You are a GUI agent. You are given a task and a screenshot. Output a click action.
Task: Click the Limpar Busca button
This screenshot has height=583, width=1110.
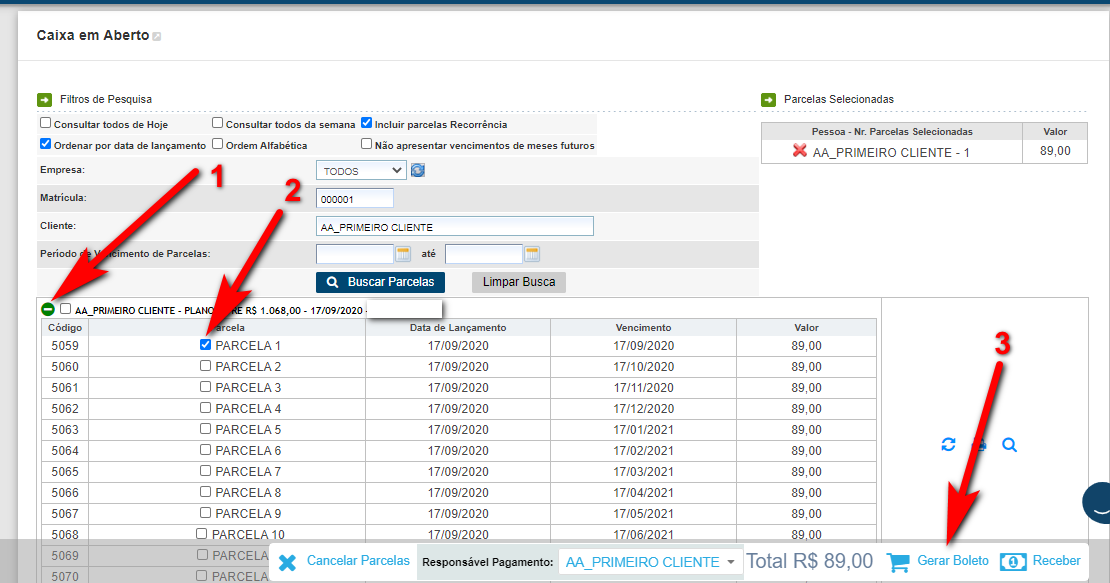click(518, 282)
